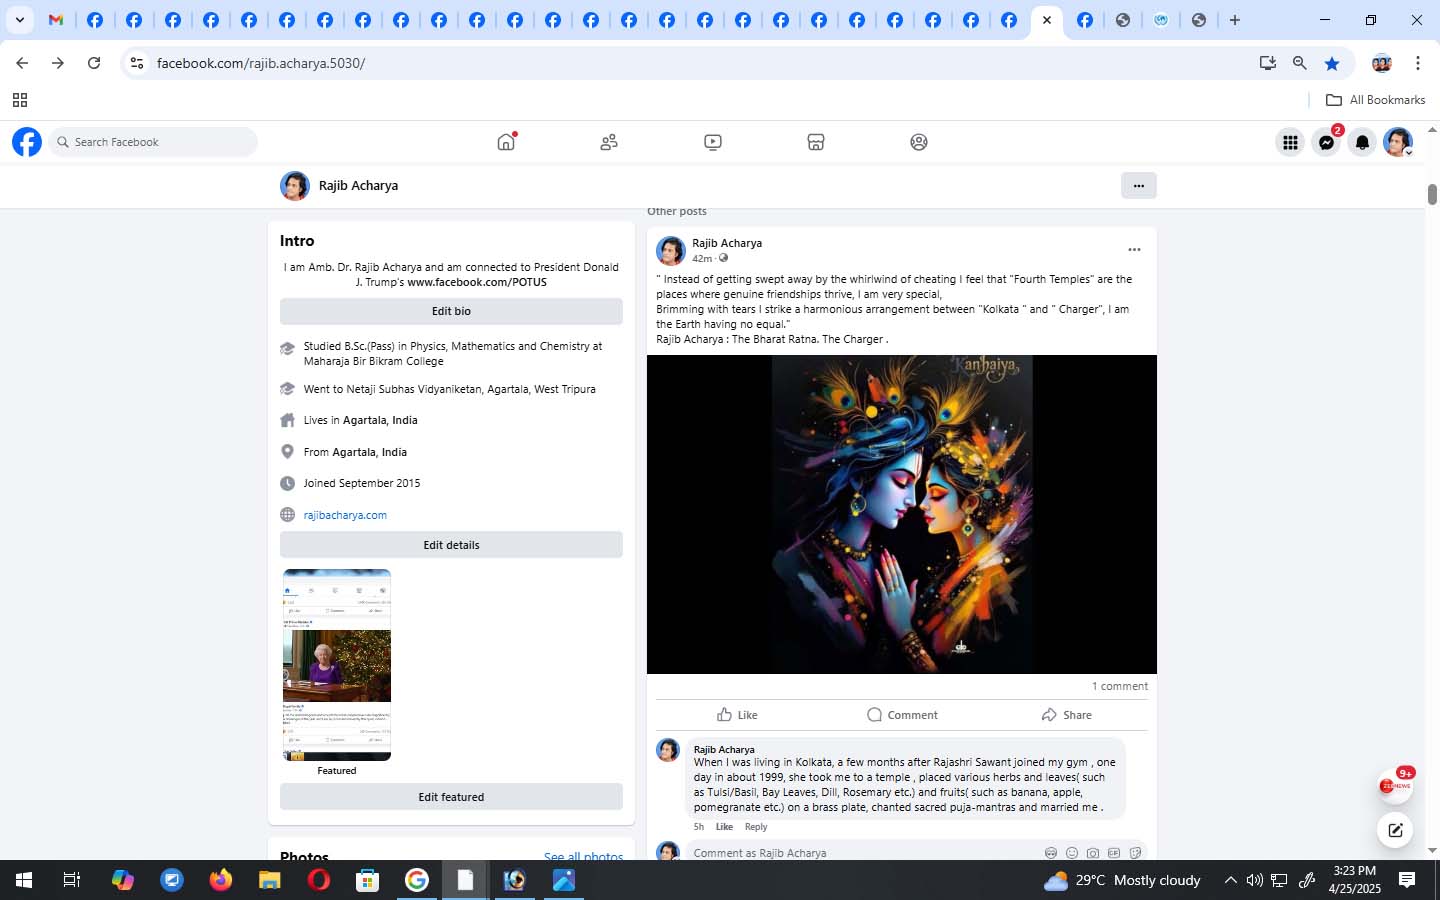
Task: Click the address bar URL
Action: (x=261, y=63)
